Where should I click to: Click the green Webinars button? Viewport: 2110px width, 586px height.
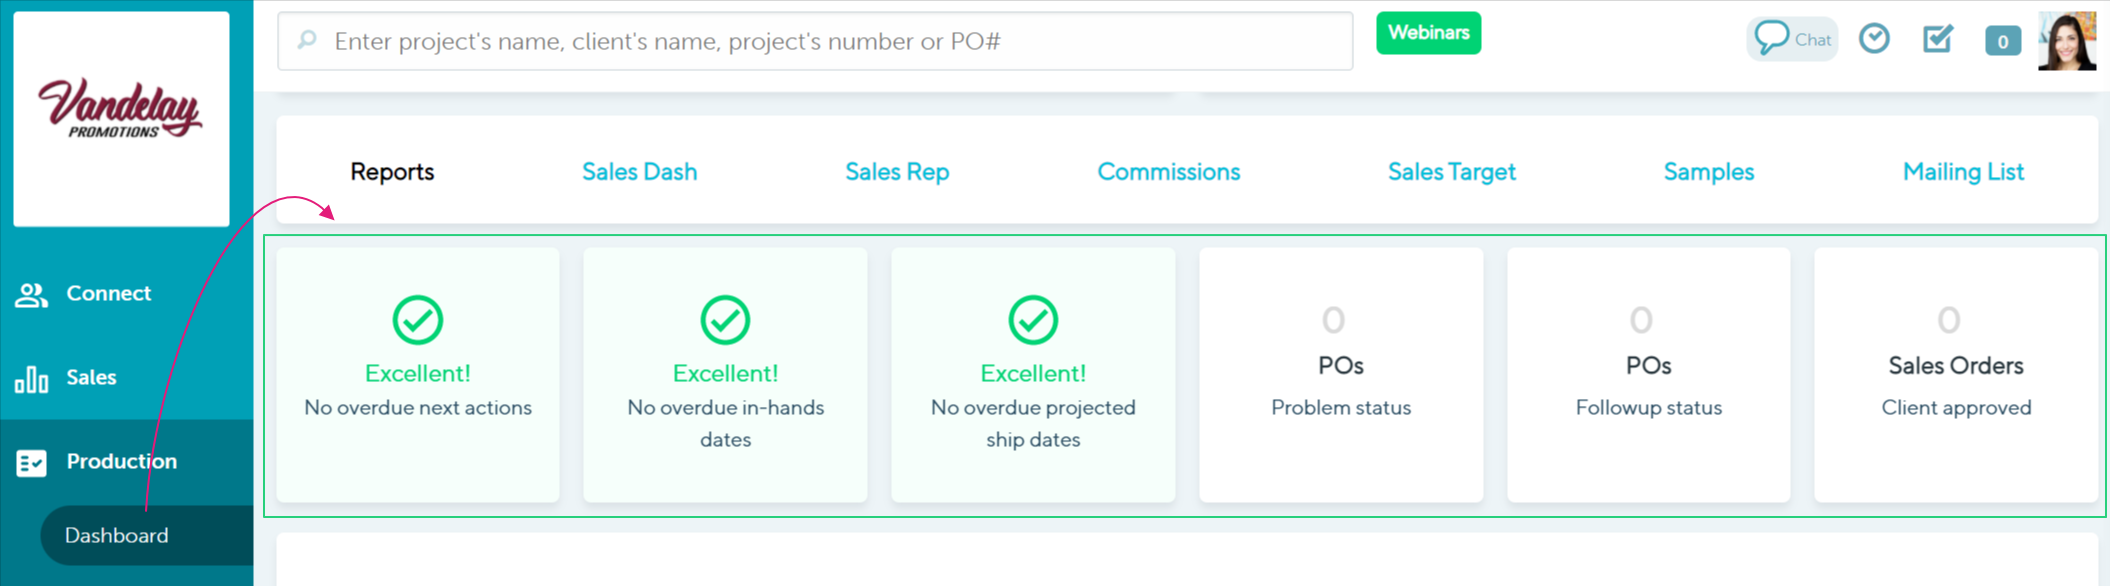coord(1428,33)
